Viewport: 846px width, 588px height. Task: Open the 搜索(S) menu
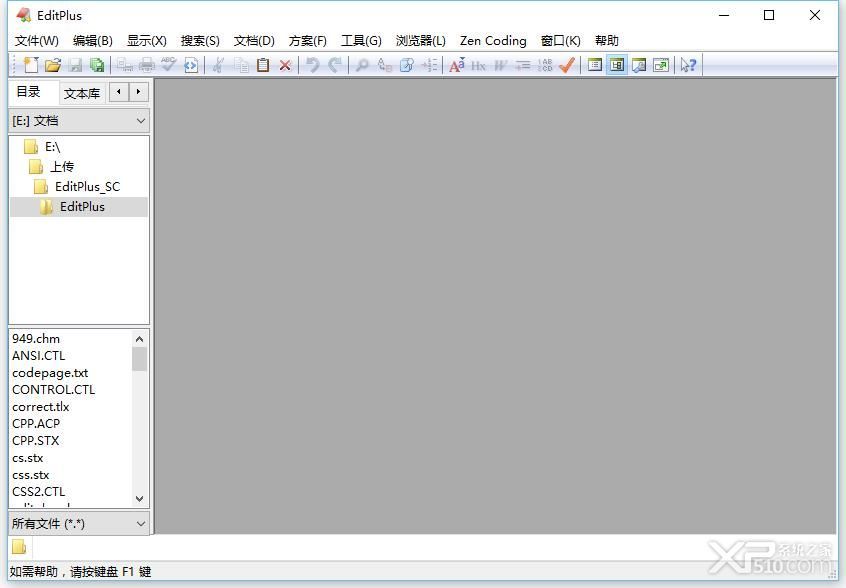tap(200, 41)
